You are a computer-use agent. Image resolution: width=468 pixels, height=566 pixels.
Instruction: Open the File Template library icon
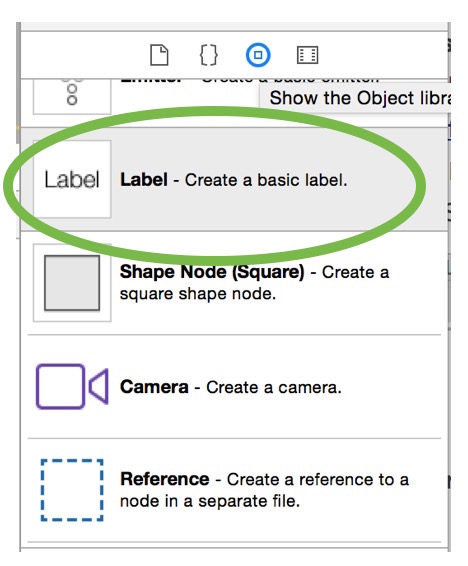point(159,55)
